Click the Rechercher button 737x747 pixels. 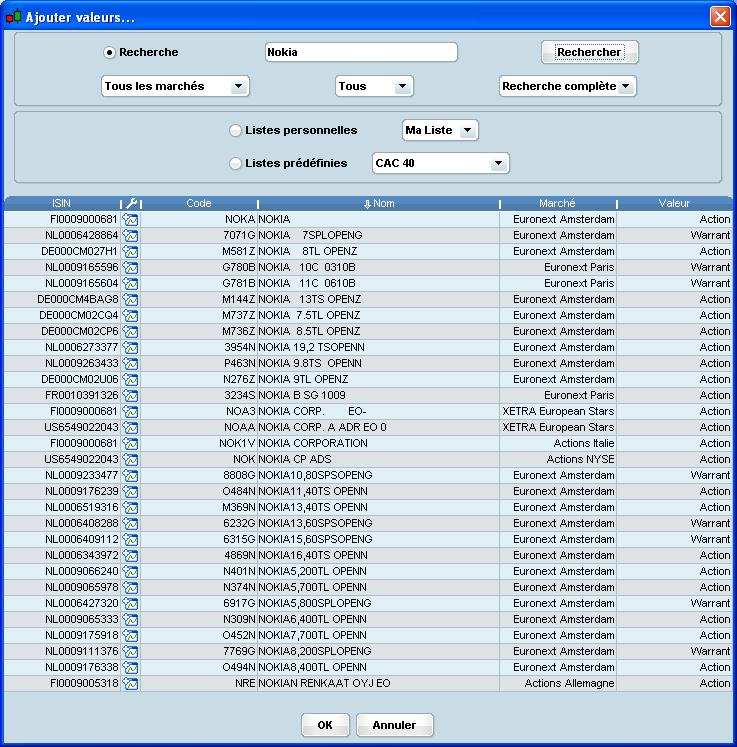click(589, 52)
